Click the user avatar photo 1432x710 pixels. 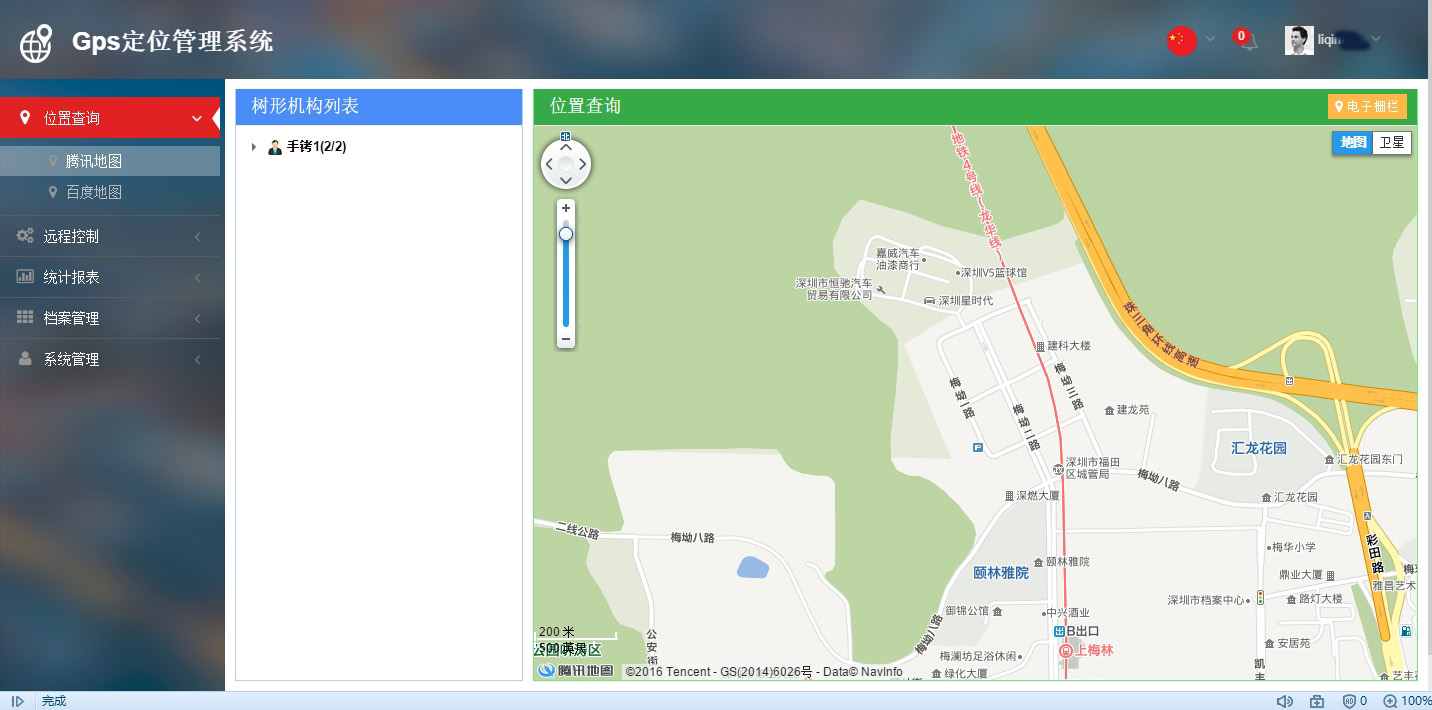(1299, 40)
